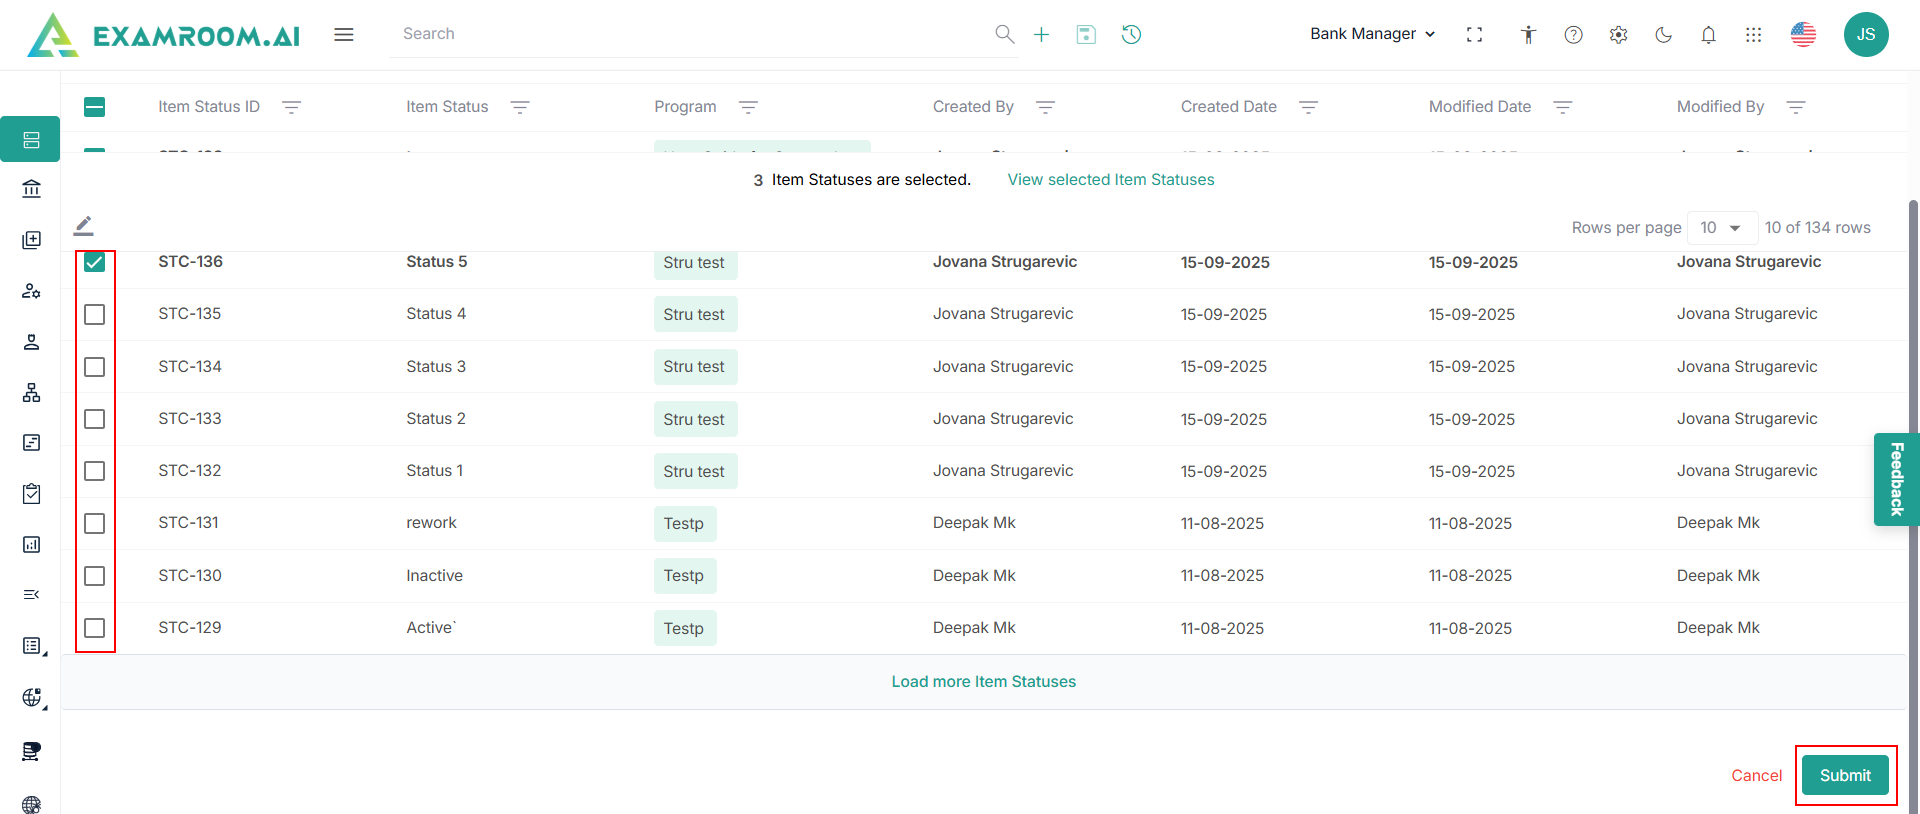Click the 'rework' status cell
Image resolution: width=1920 pixels, height=814 pixels.
tap(431, 523)
